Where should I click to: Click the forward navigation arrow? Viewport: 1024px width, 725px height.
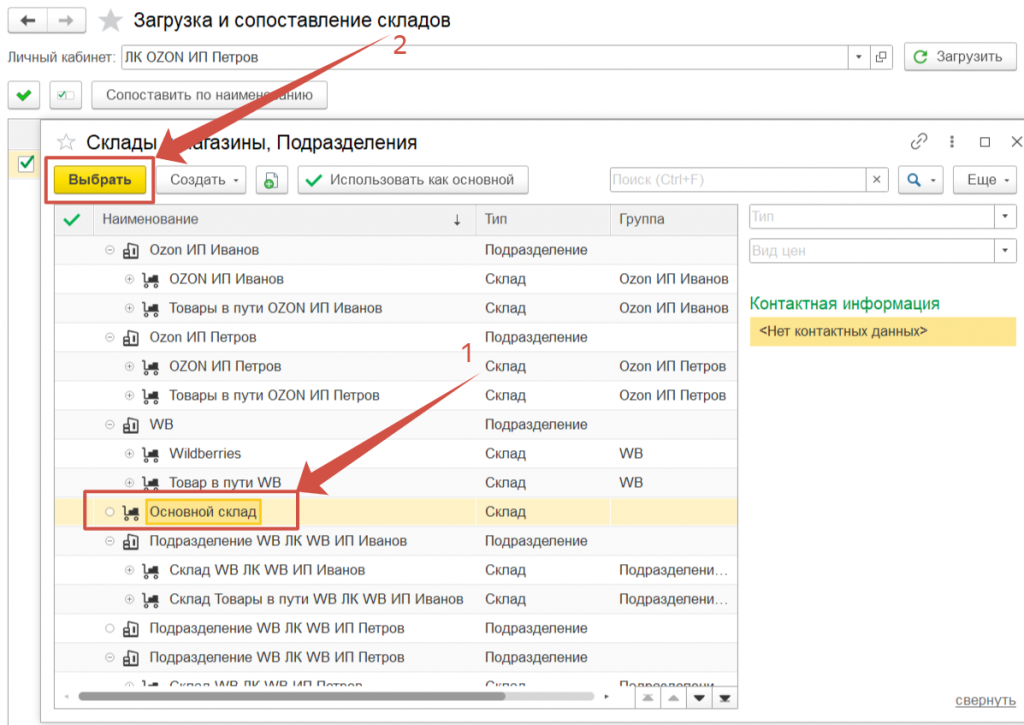pyautogui.click(x=65, y=21)
